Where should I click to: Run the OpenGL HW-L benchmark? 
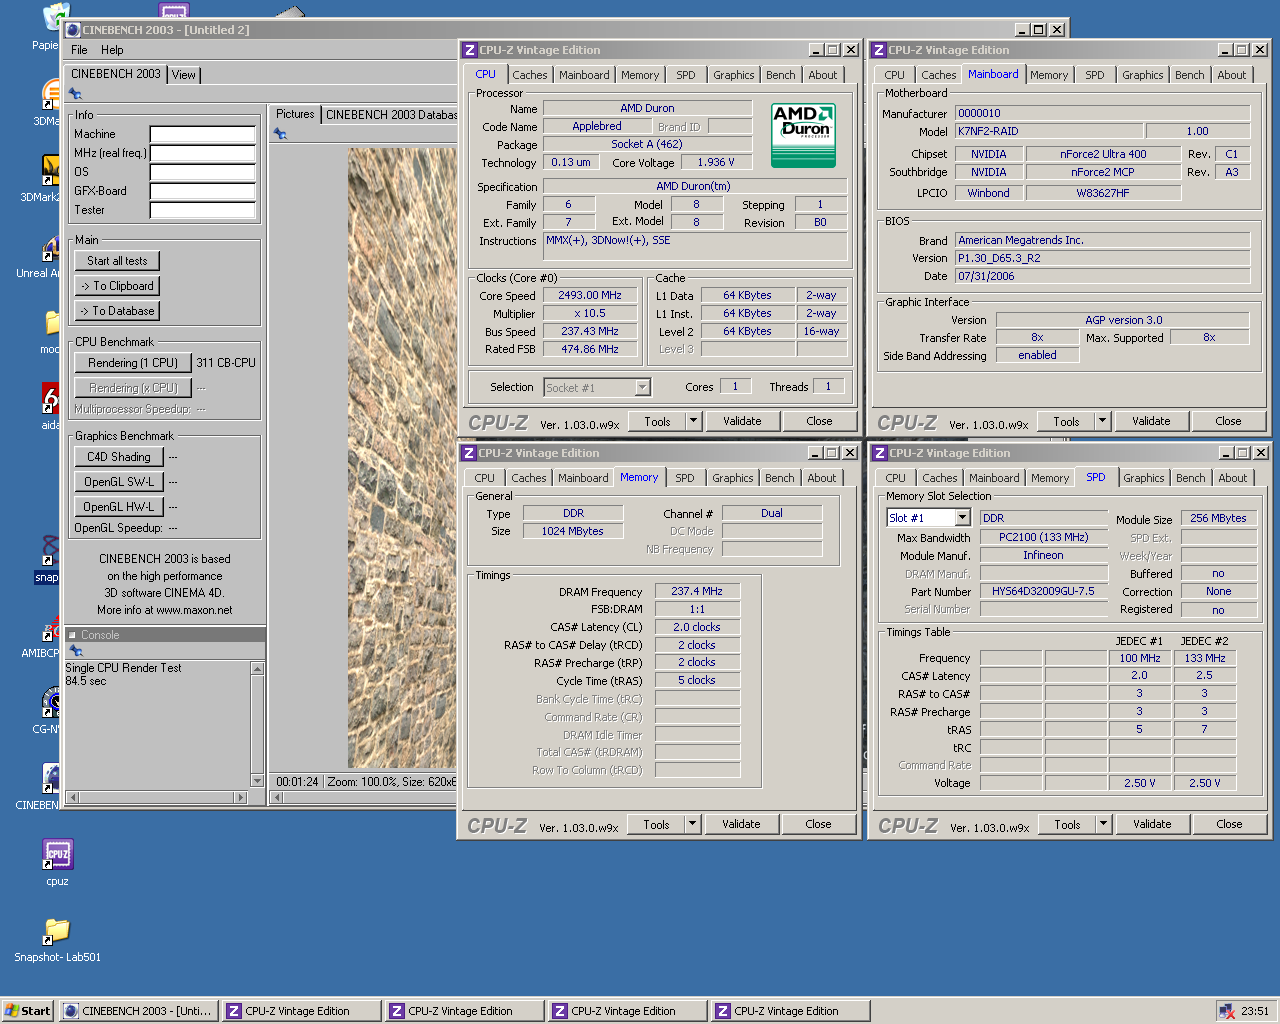click(119, 507)
